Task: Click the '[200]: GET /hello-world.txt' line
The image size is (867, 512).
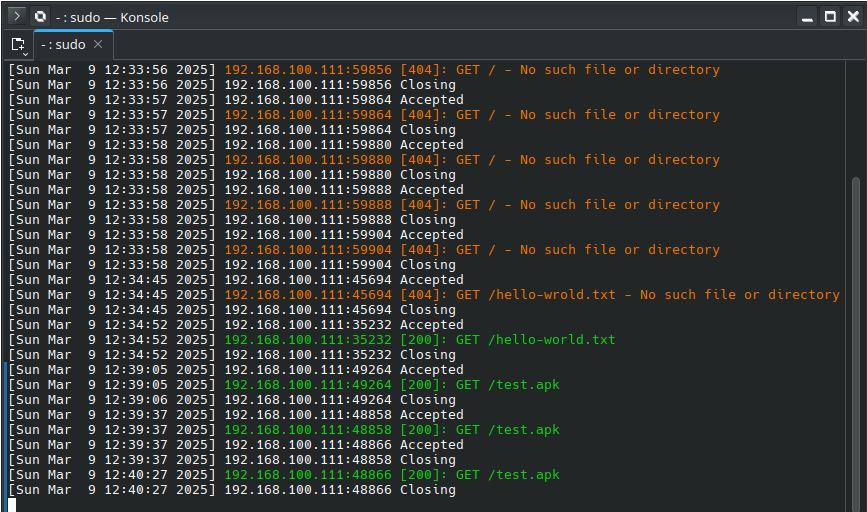Action: tap(312, 339)
